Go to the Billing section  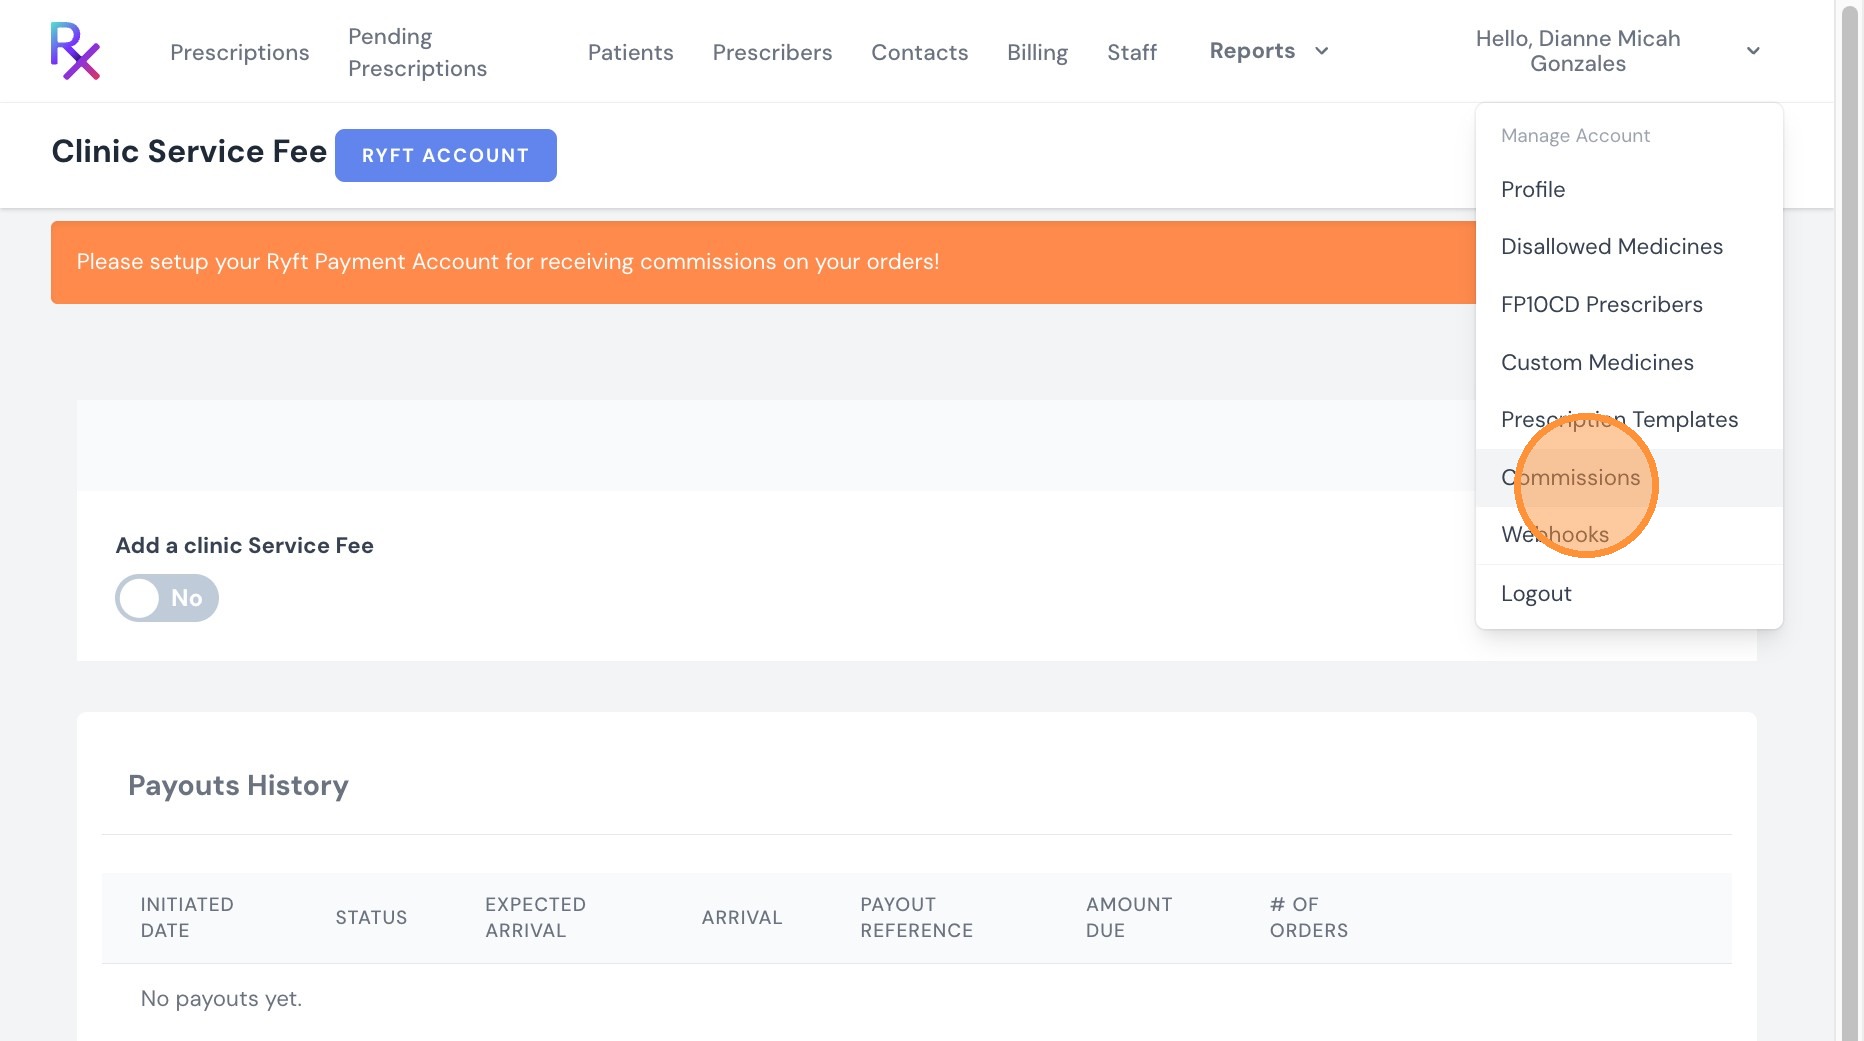pos(1037,52)
